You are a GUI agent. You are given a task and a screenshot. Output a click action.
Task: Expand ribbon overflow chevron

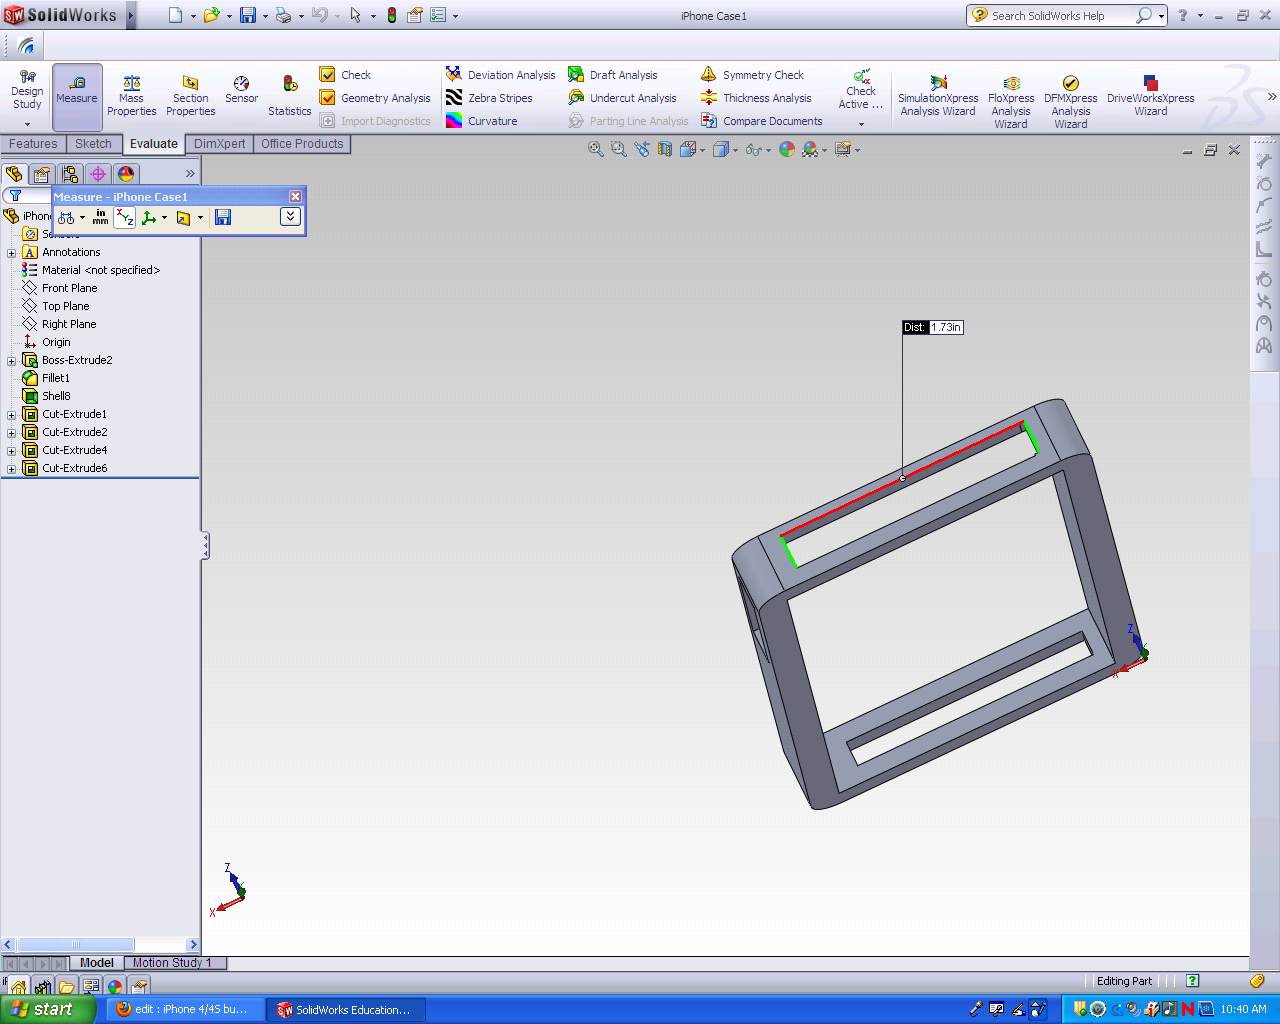[x=1272, y=96]
